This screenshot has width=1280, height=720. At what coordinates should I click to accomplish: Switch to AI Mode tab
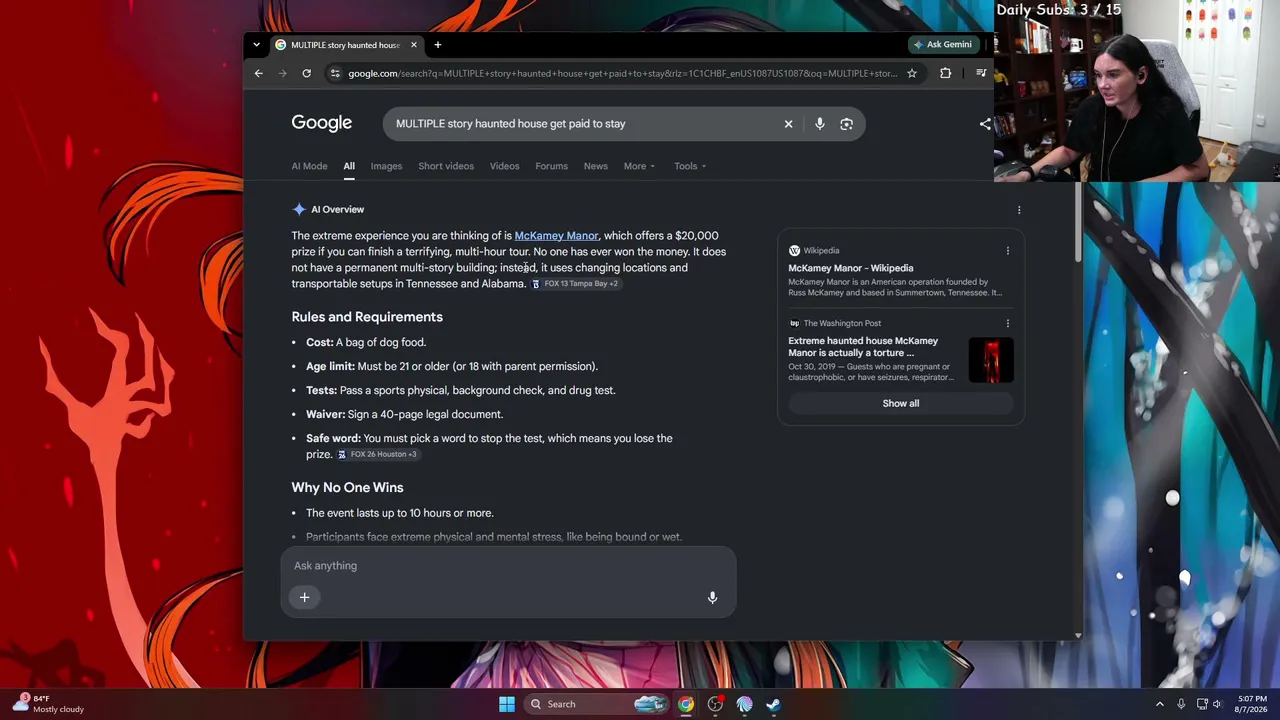[x=309, y=166]
